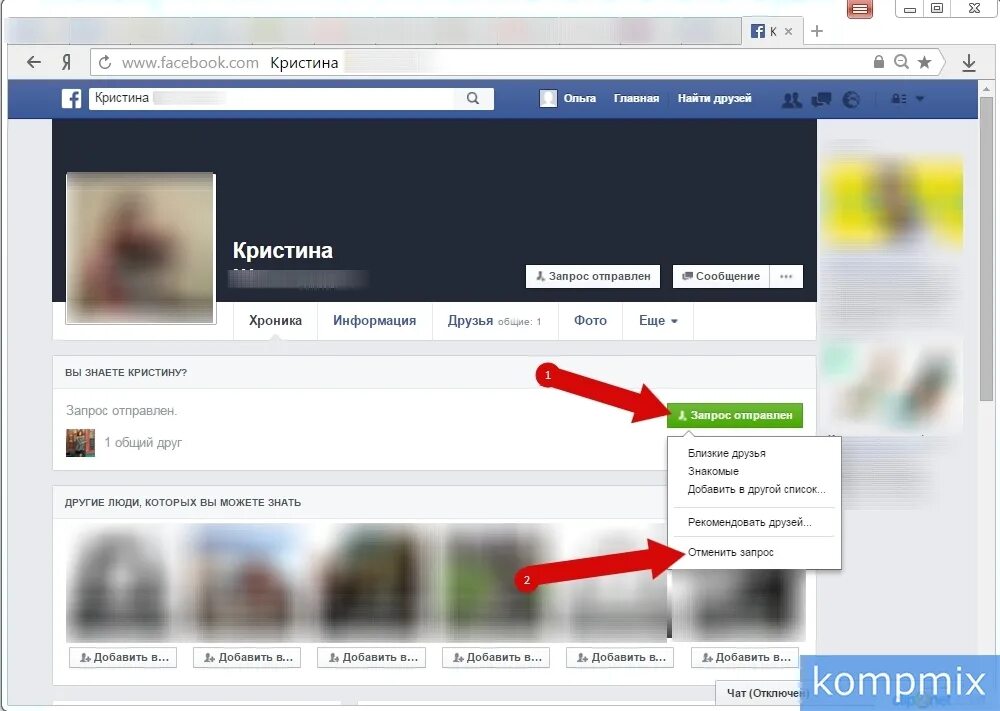Click the Сообщение button
Screen dimensions: 1000x711
click(721, 276)
